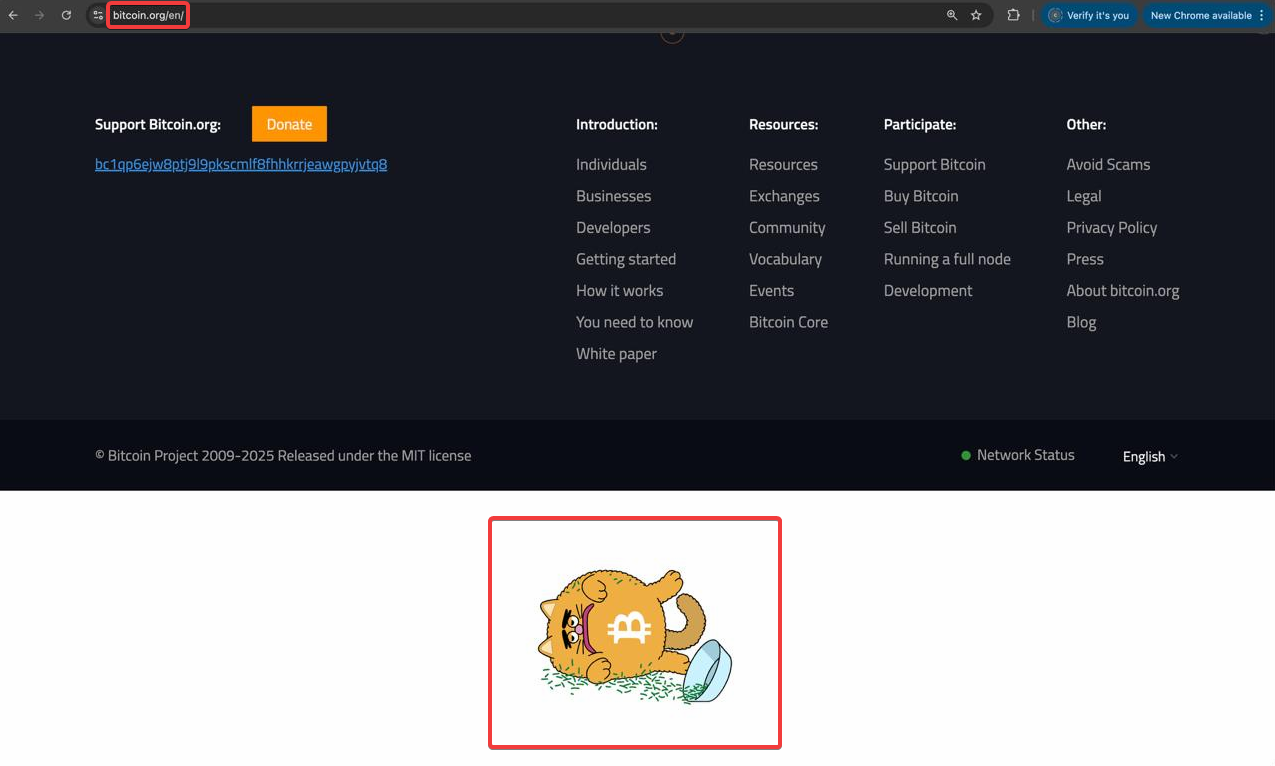Open the White paper link

click(616, 353)
